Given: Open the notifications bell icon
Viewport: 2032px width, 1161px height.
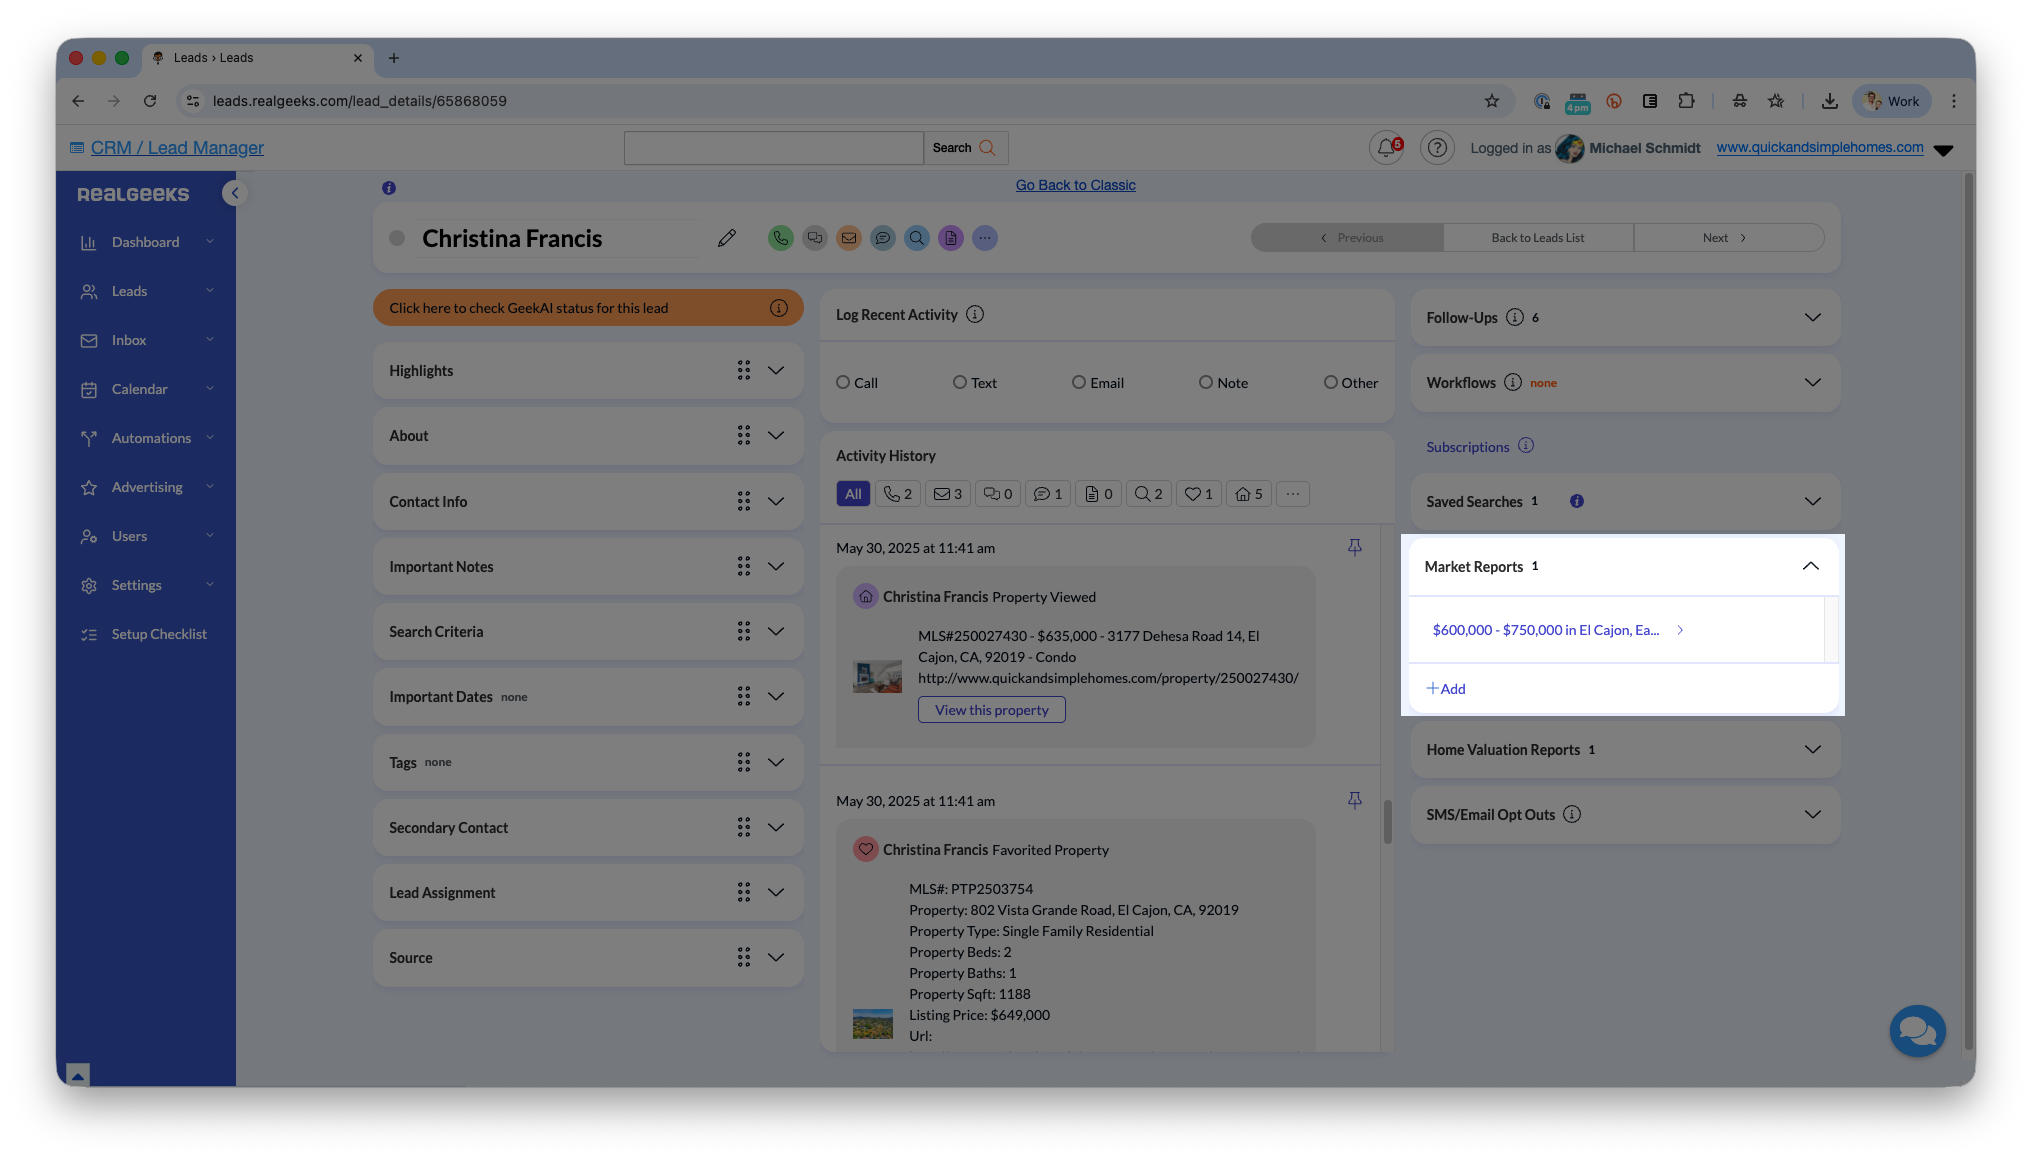Looking at the screenshot, I should pyautogui.click(x=1385, y=148).
